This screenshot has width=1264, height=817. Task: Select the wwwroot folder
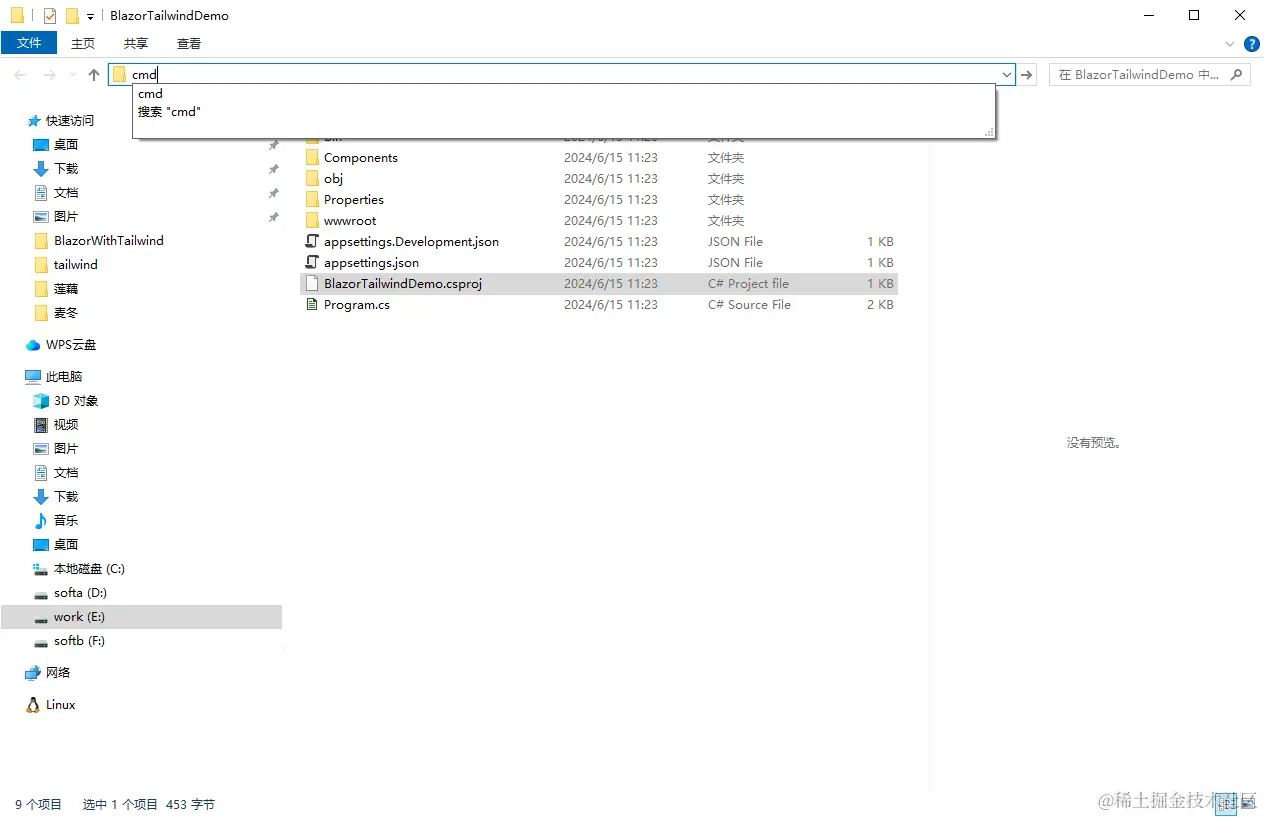click(599, 221)
